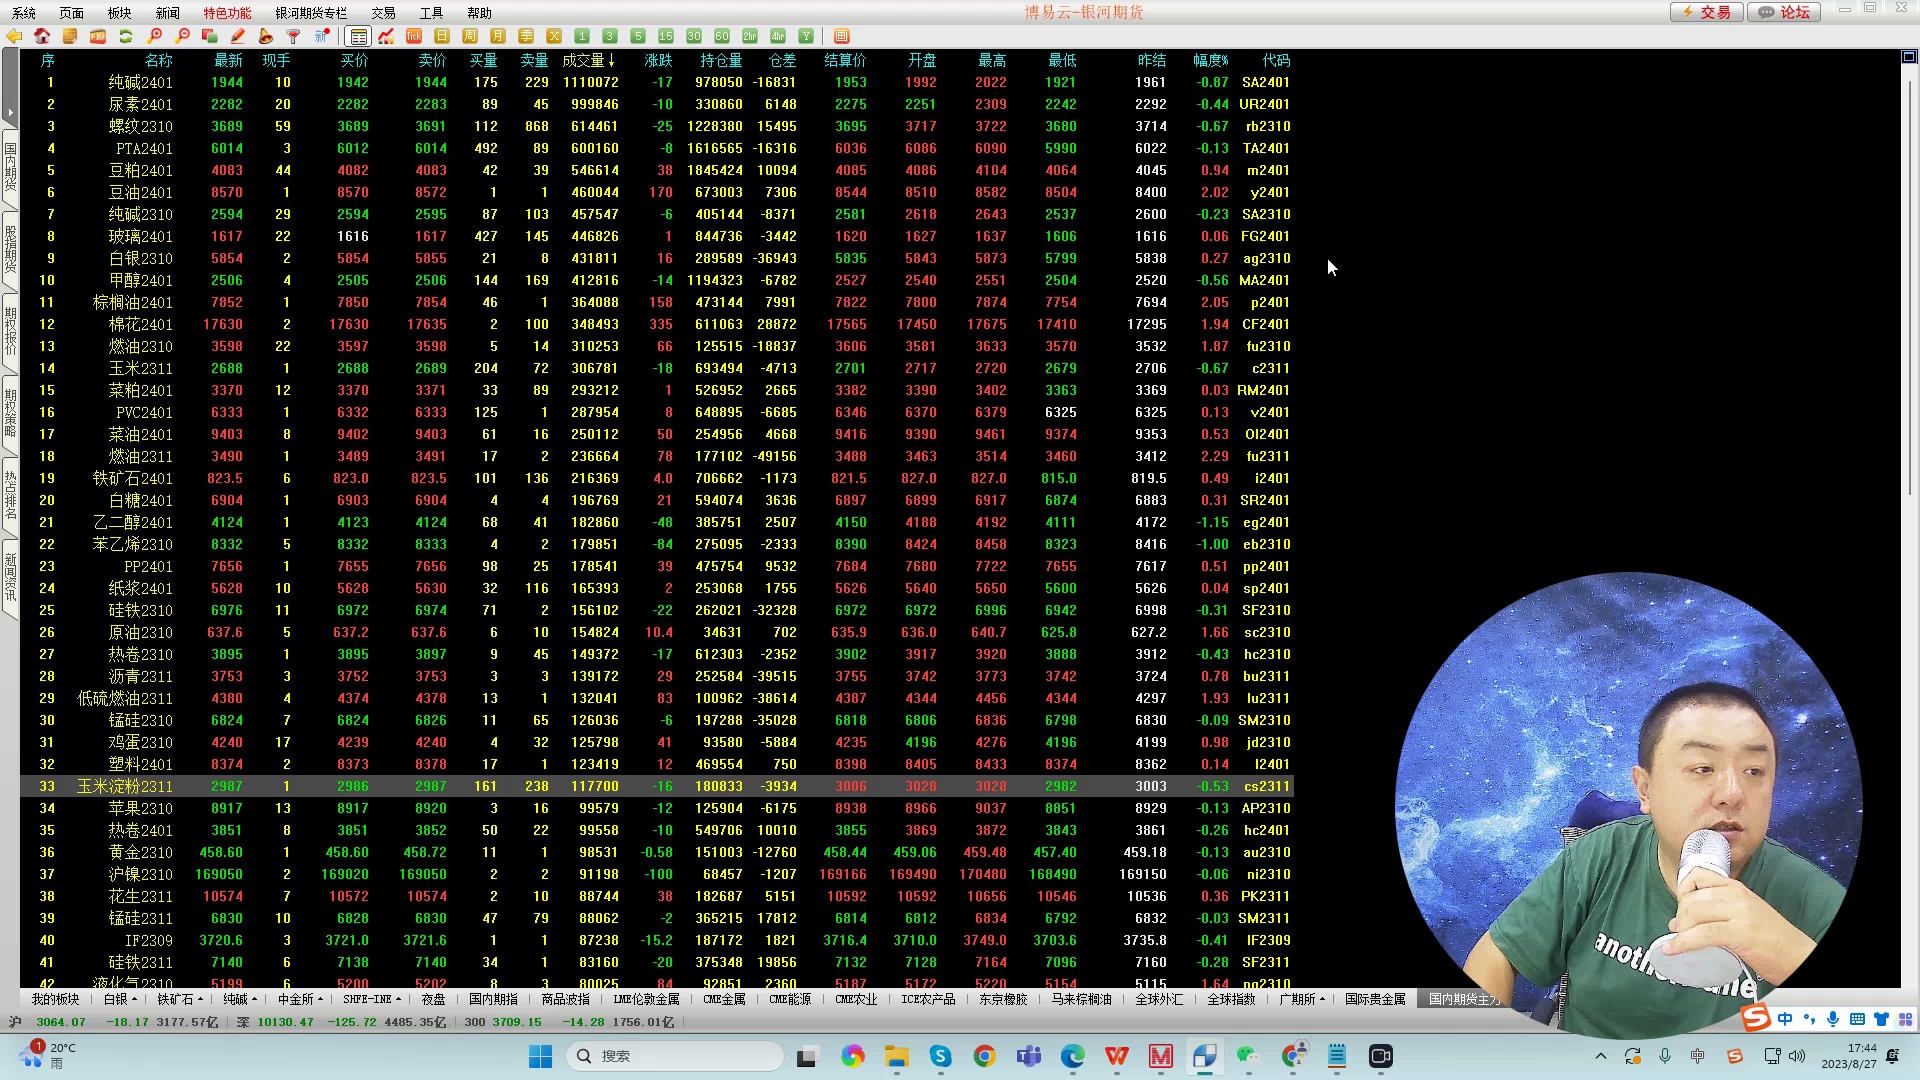Expand the 铁矿石 dropdown tab
This screenshot has height=1080, width=1920.
click(x=180, y=999)
